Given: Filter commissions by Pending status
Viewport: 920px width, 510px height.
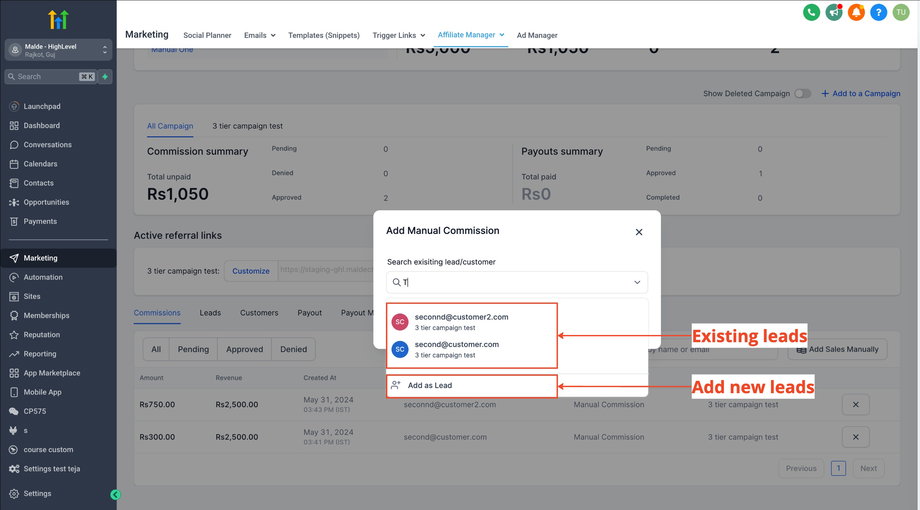Looking at the screenshot, I should tap(193, 349).
